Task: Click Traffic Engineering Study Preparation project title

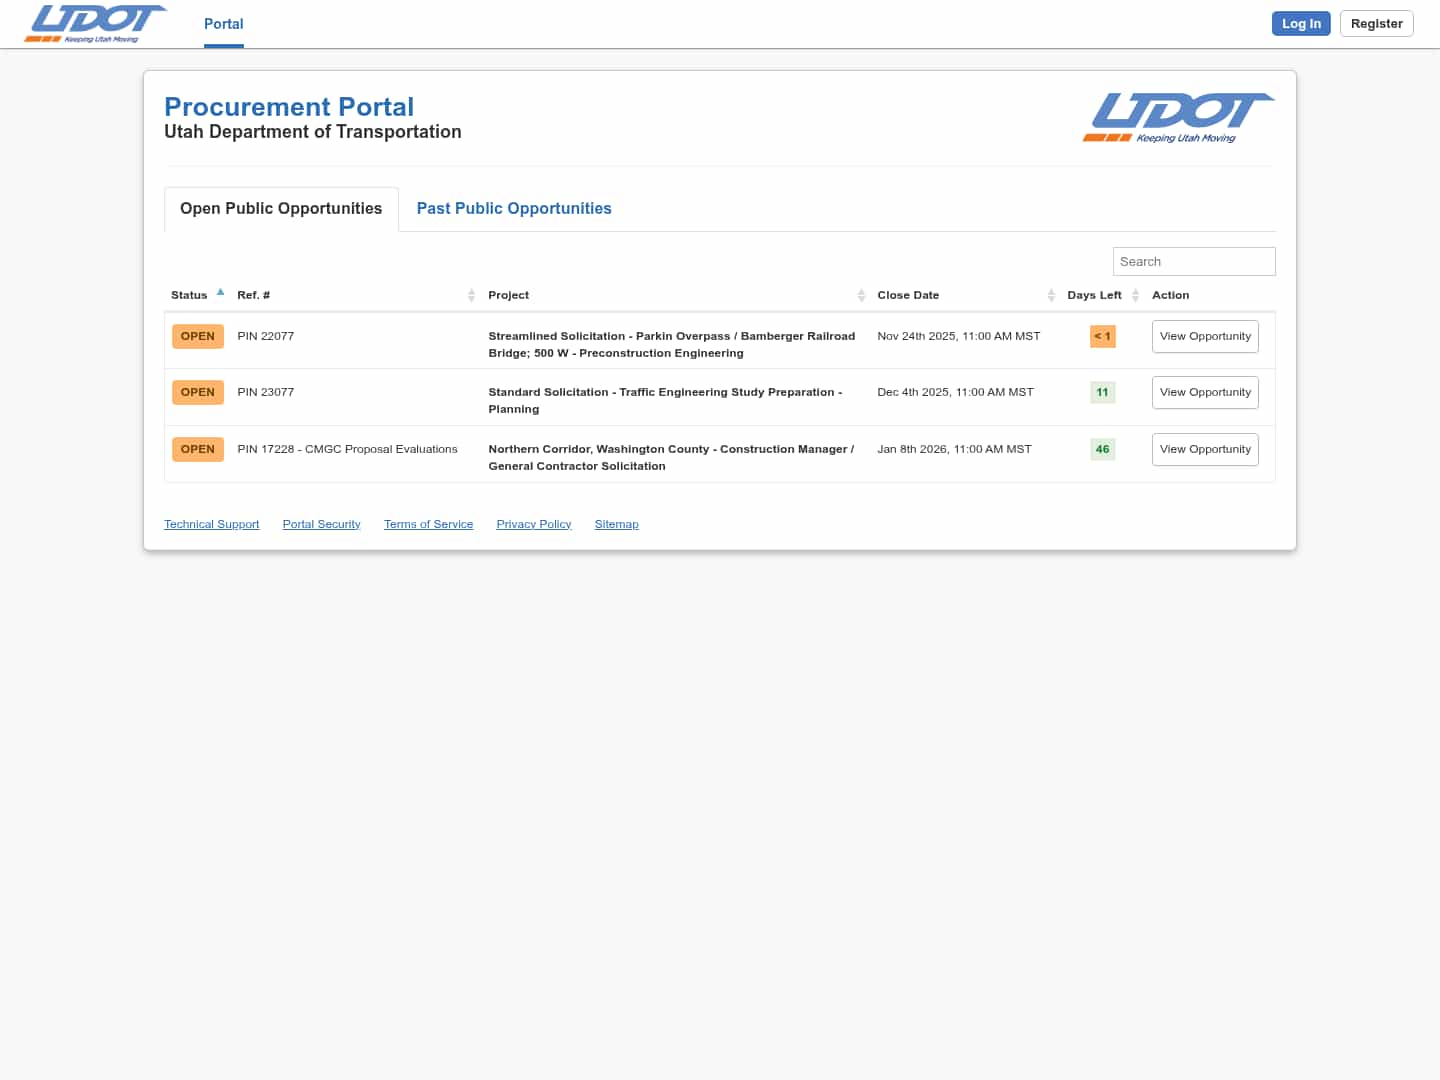Action: [x=666, y=400]
